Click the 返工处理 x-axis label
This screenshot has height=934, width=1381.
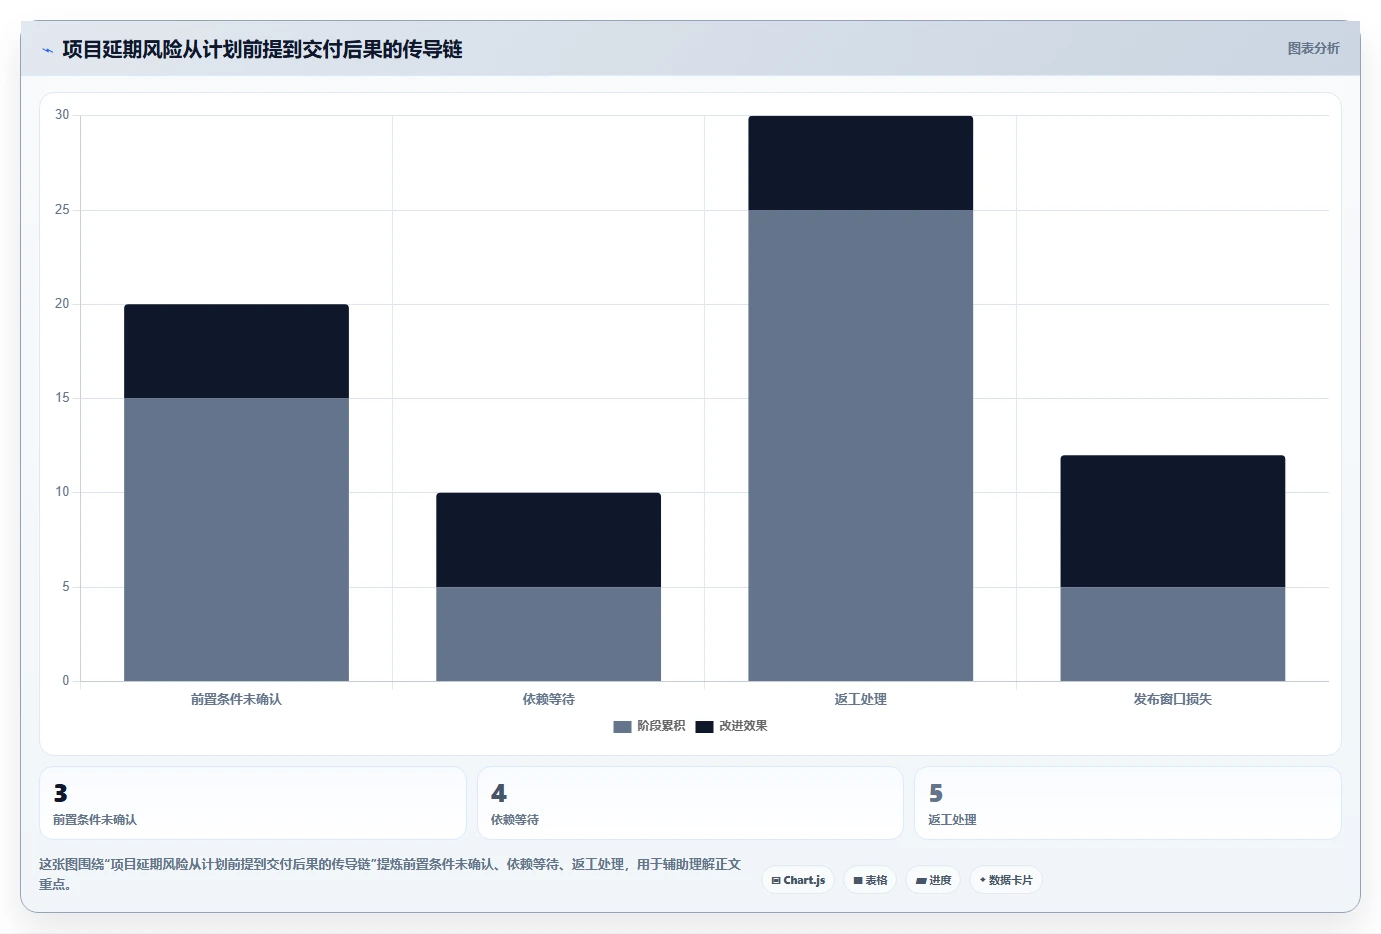(x=860, y=699)
